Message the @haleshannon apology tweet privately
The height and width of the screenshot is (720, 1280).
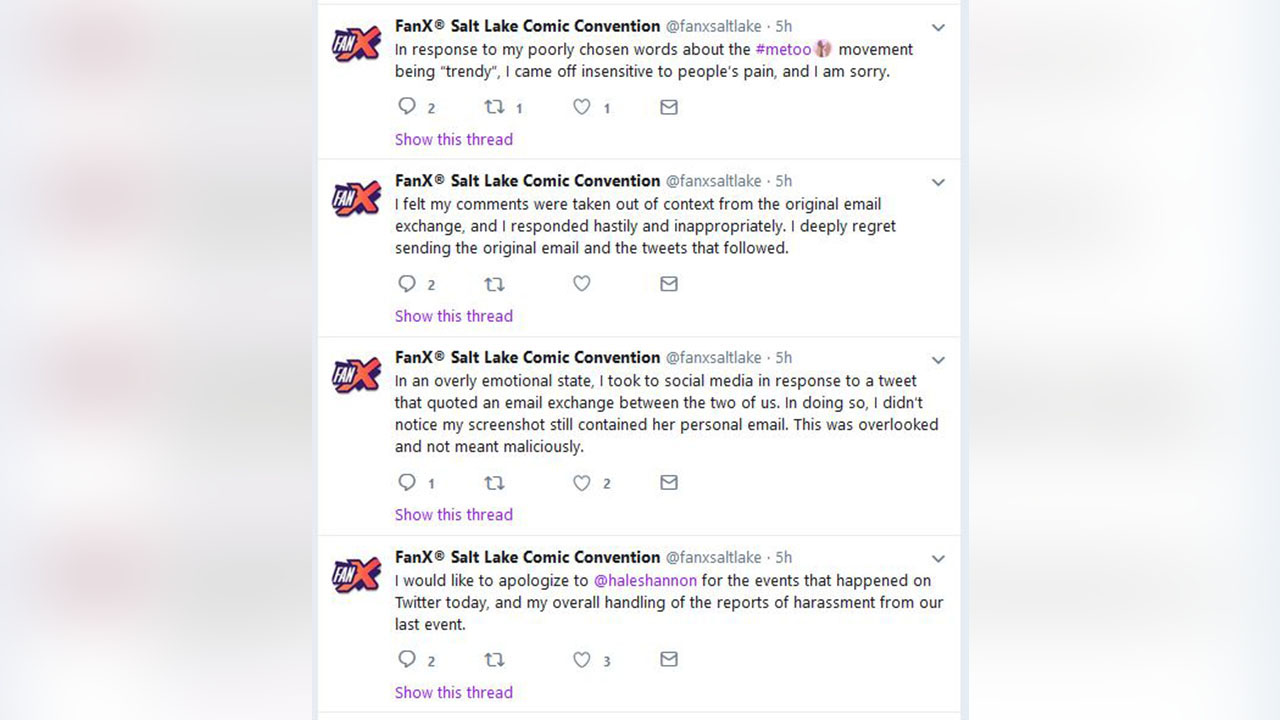pyautogui.click(x=669, y=659)
